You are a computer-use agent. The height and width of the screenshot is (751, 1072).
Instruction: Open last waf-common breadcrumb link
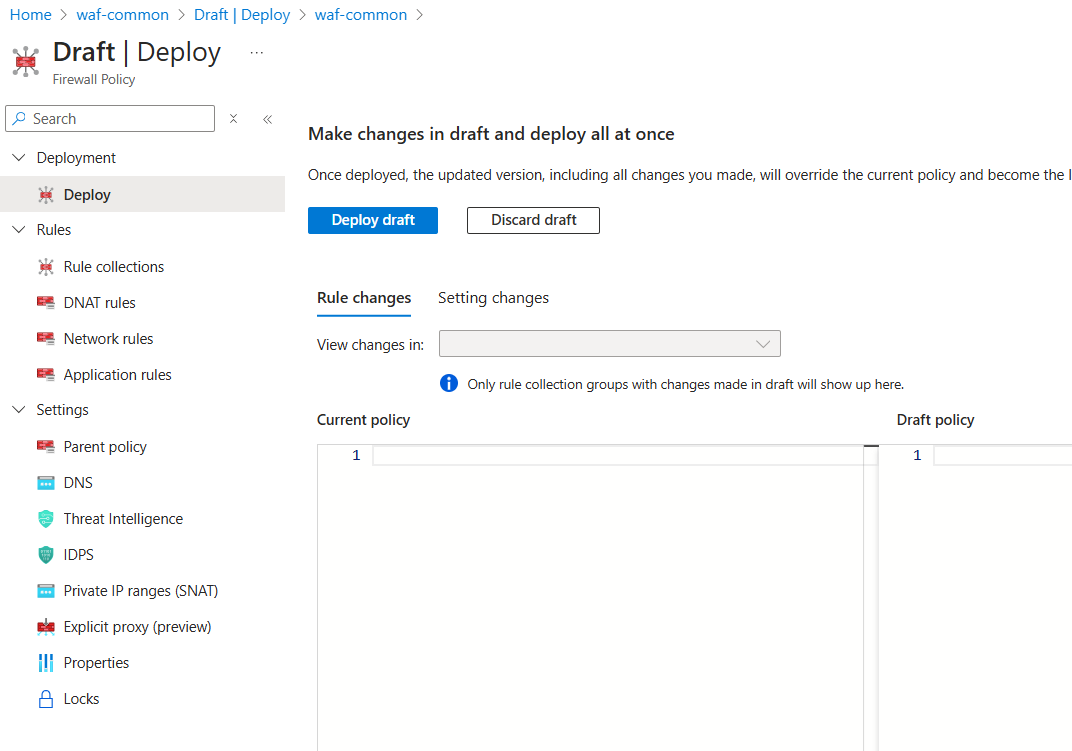click(x=361, y=15)
